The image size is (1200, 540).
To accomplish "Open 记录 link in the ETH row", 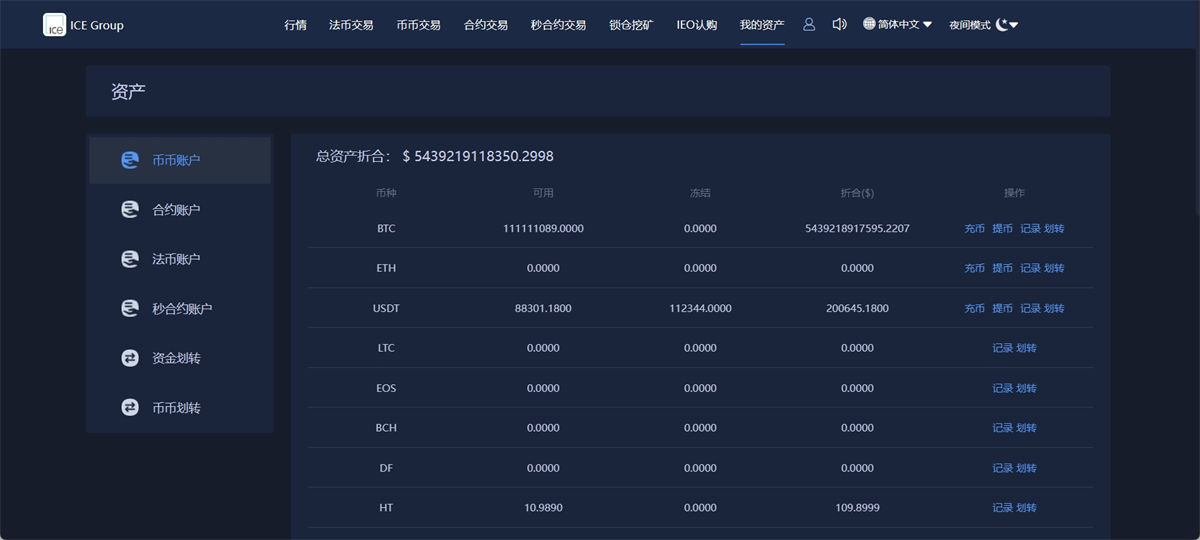I will tap(1030, 269).
